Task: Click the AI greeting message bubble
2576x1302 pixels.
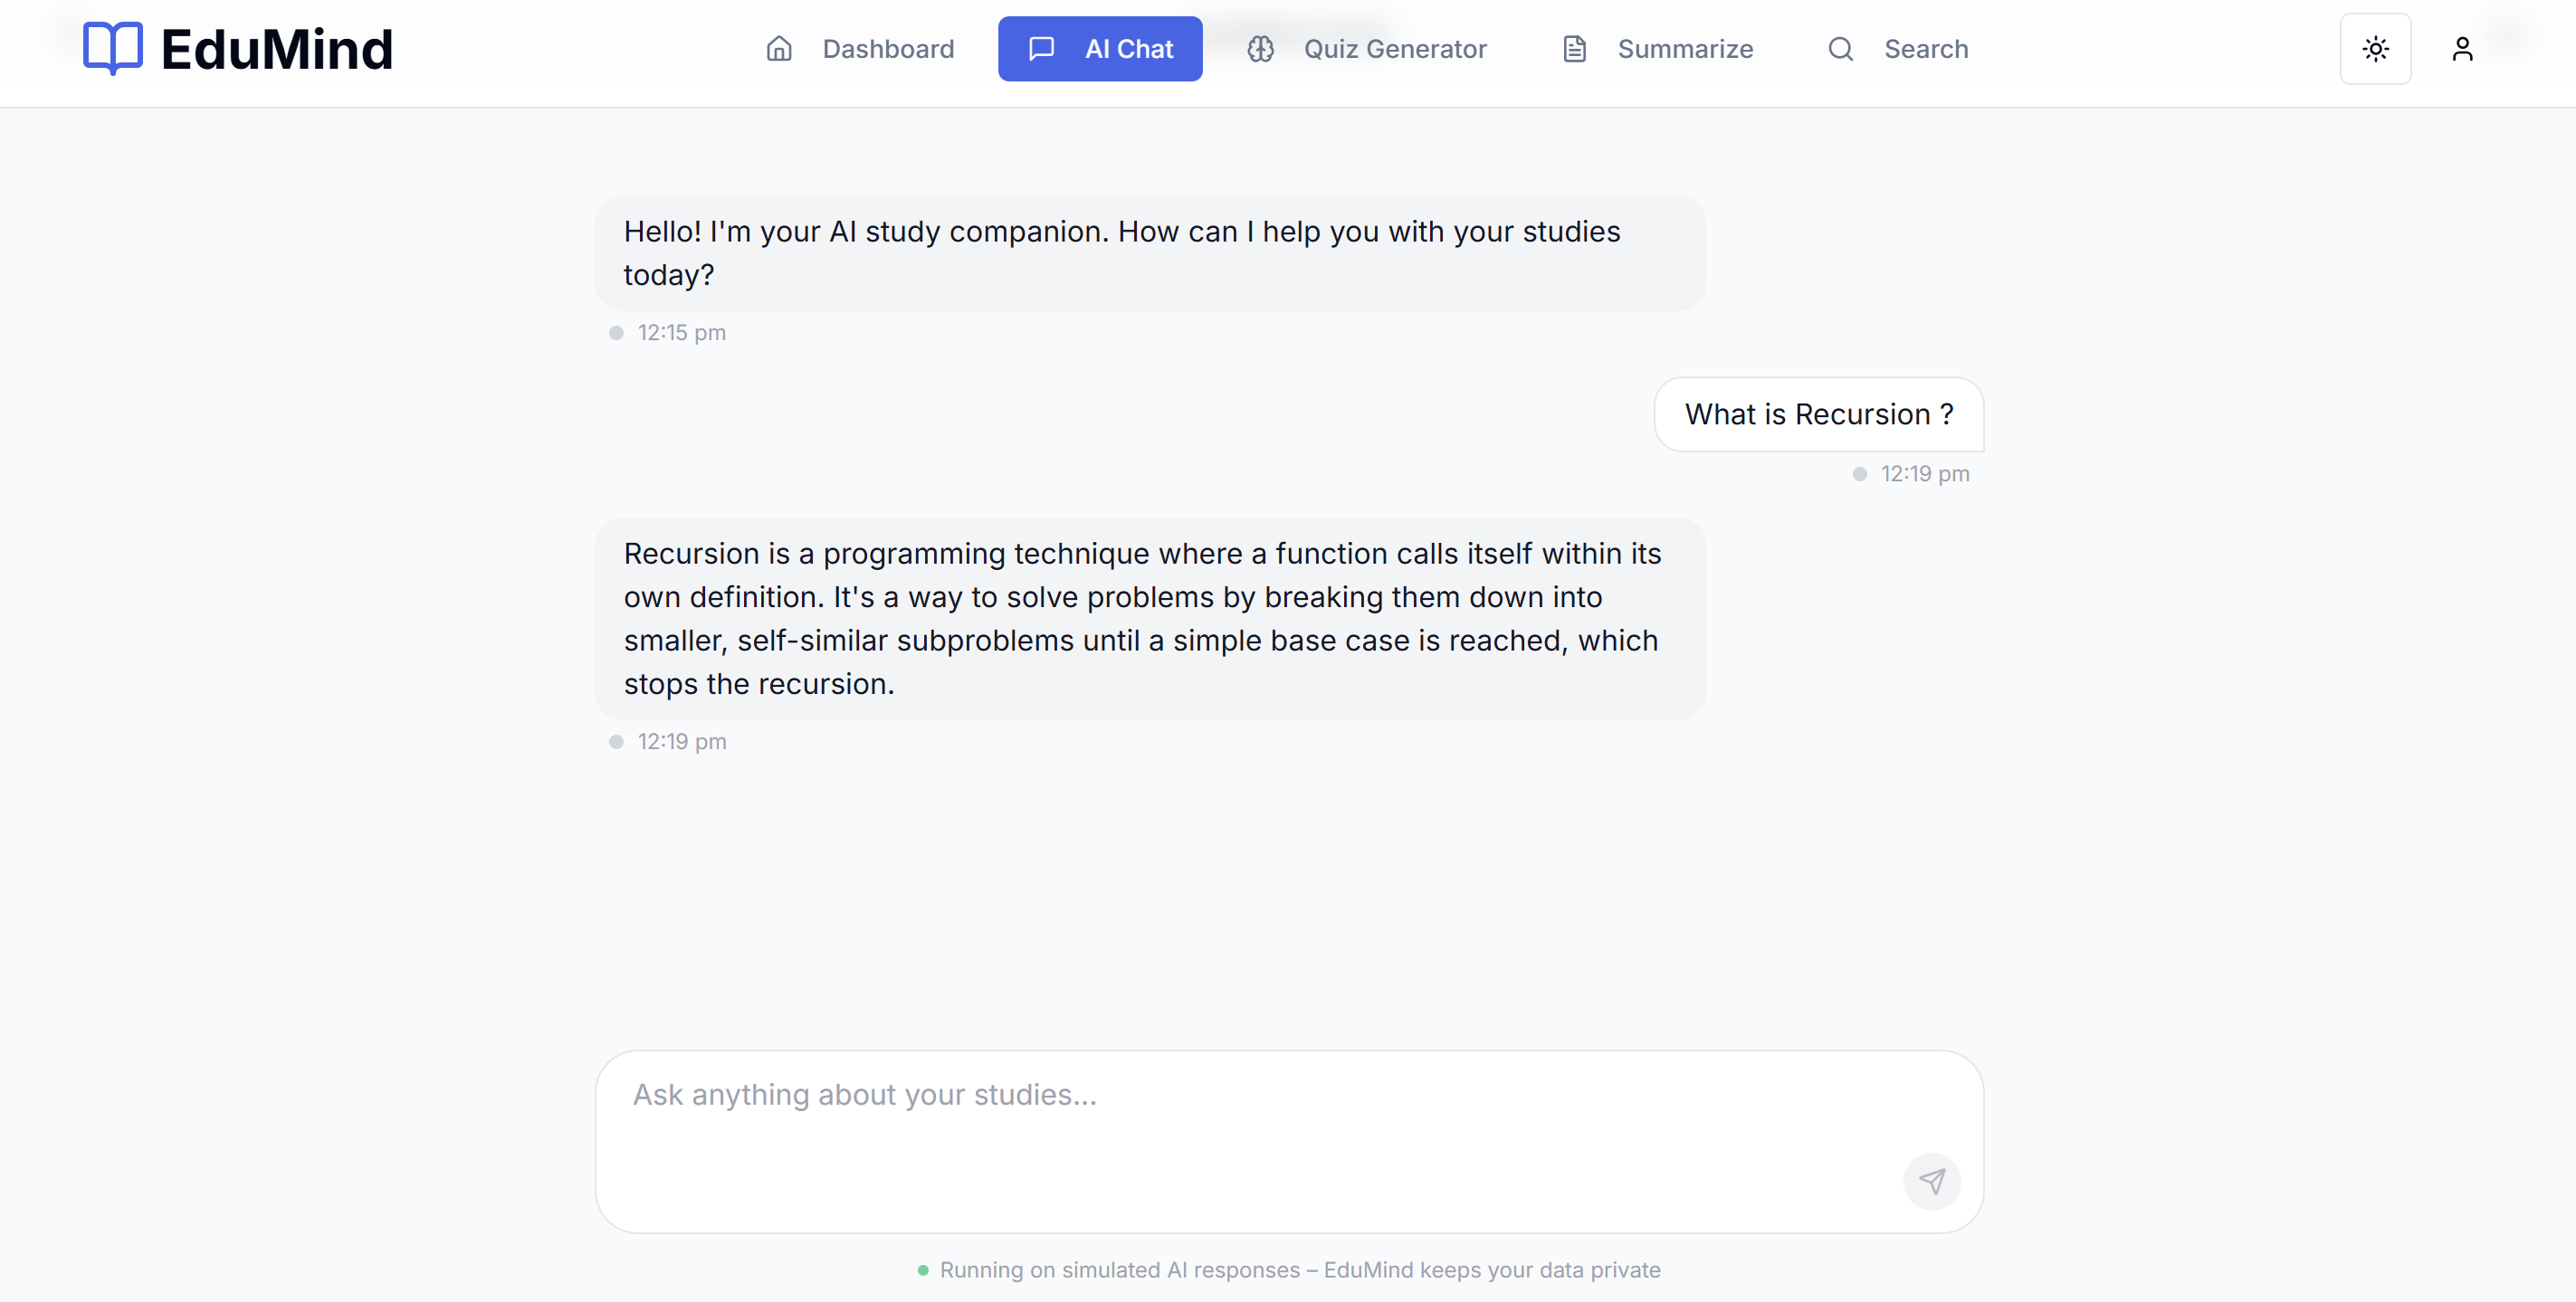Action: pyautogui.click(x=1150, y=253)
